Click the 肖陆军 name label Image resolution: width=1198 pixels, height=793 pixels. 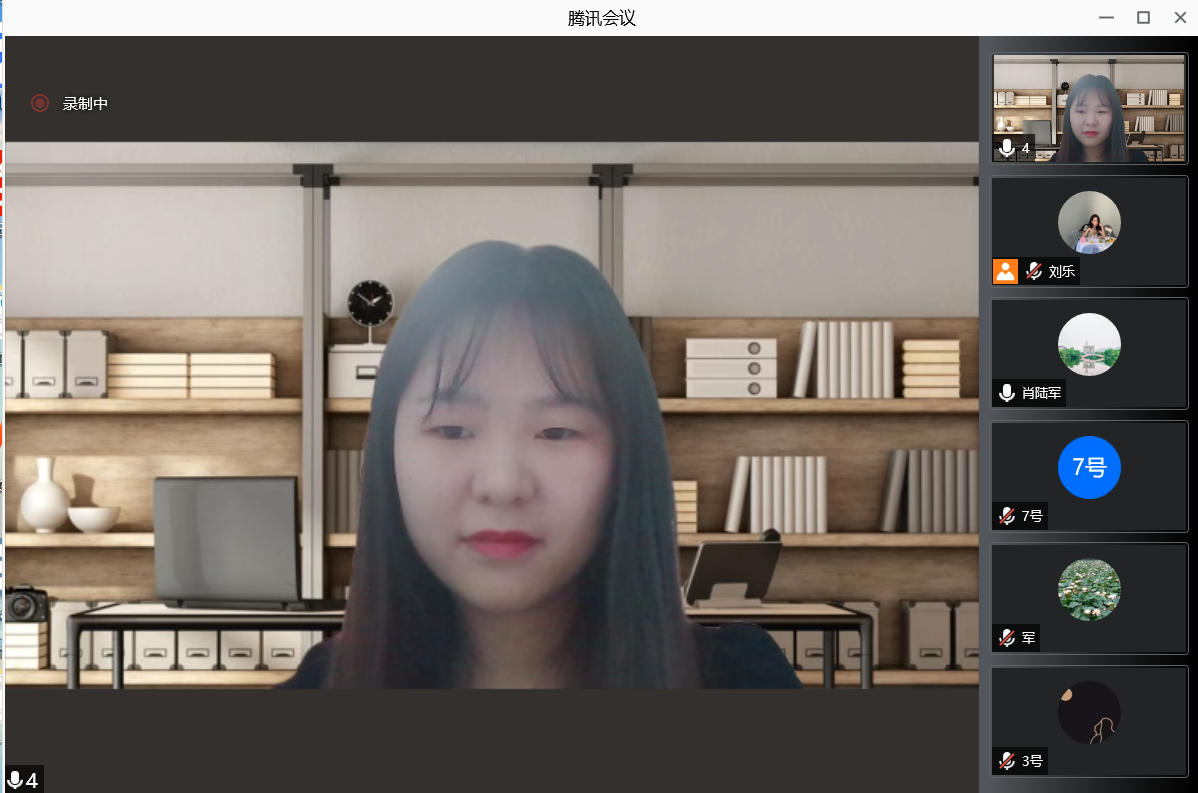pyautogui.click(x=1041, y=393)
